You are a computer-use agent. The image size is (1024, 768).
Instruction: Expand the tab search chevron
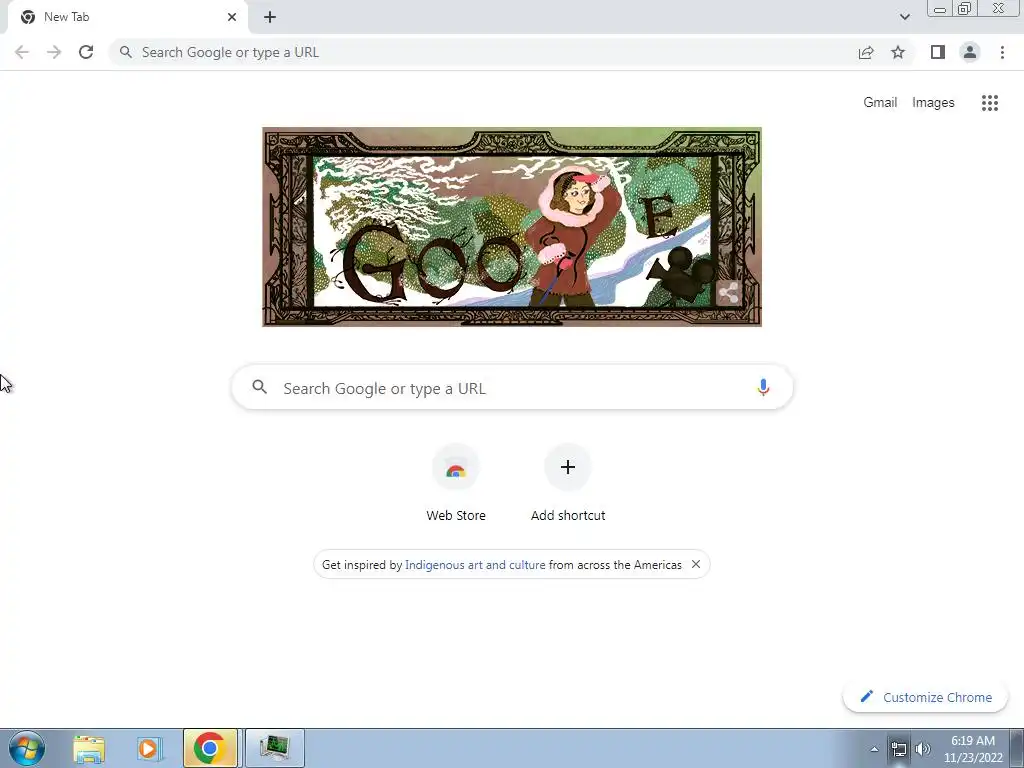(x=904, y=17)
